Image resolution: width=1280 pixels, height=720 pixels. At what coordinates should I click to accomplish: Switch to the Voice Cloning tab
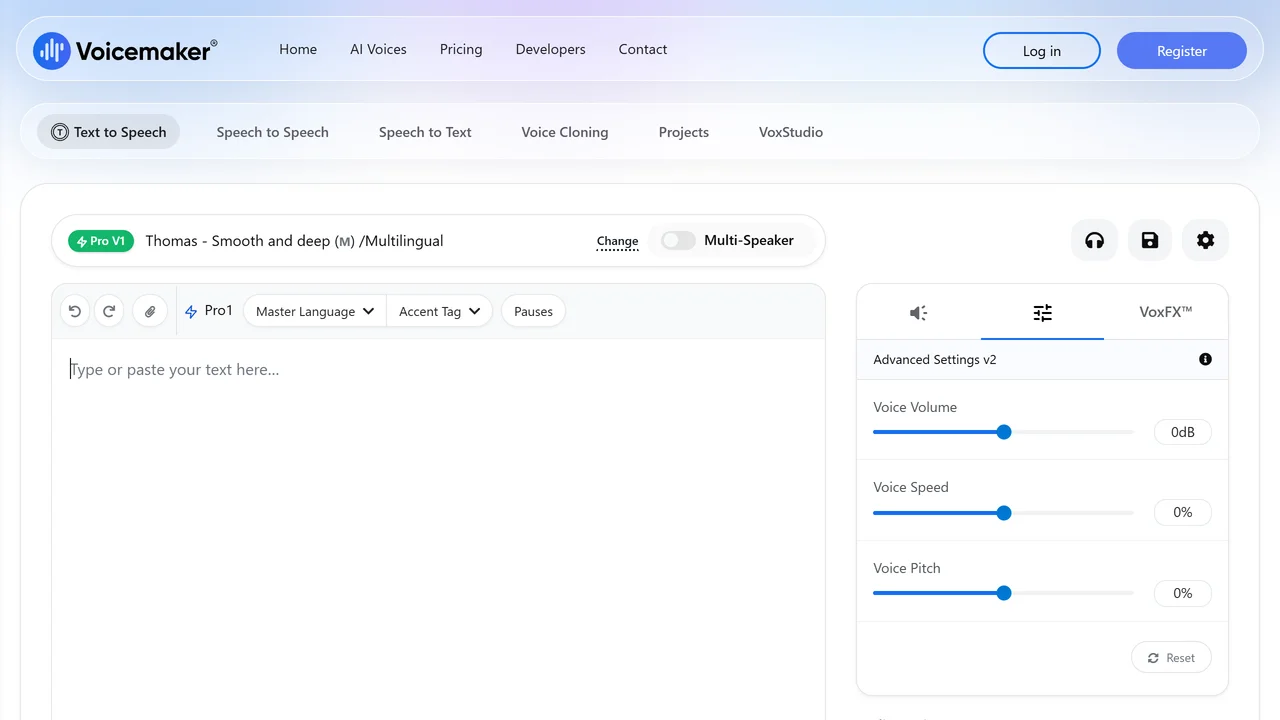click(x=565, y=132)
